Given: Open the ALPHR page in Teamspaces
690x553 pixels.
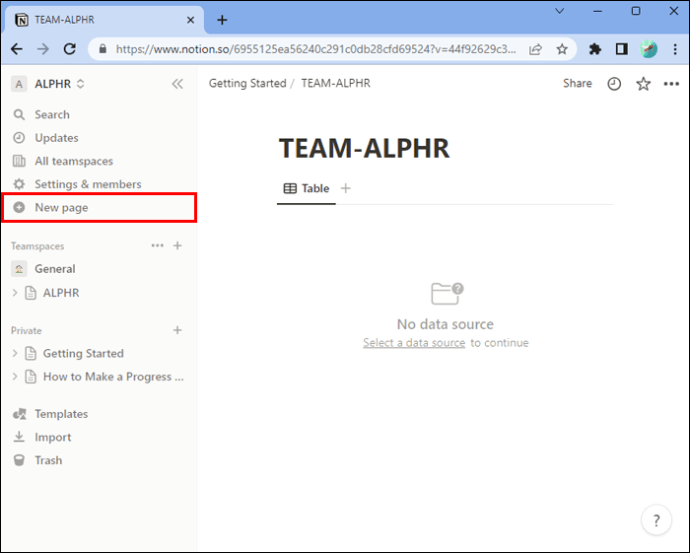Looking at the screenshot, I should (61, 293).
